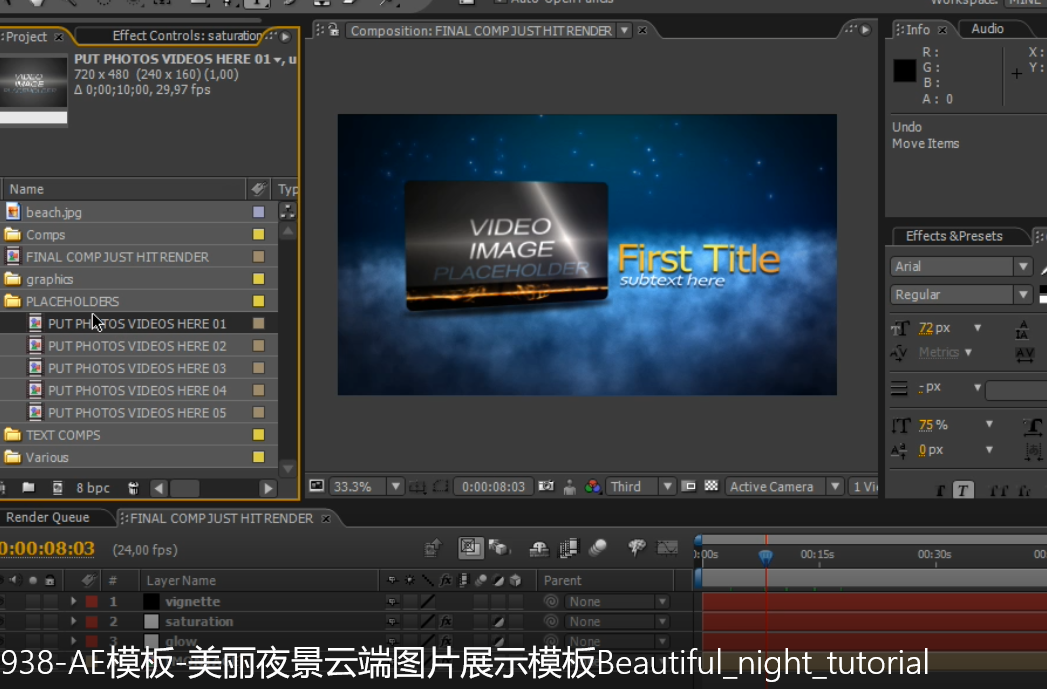Open grid and guide options in viewer
Viewport: 1047px width, 689px height.
click(418, 487)
